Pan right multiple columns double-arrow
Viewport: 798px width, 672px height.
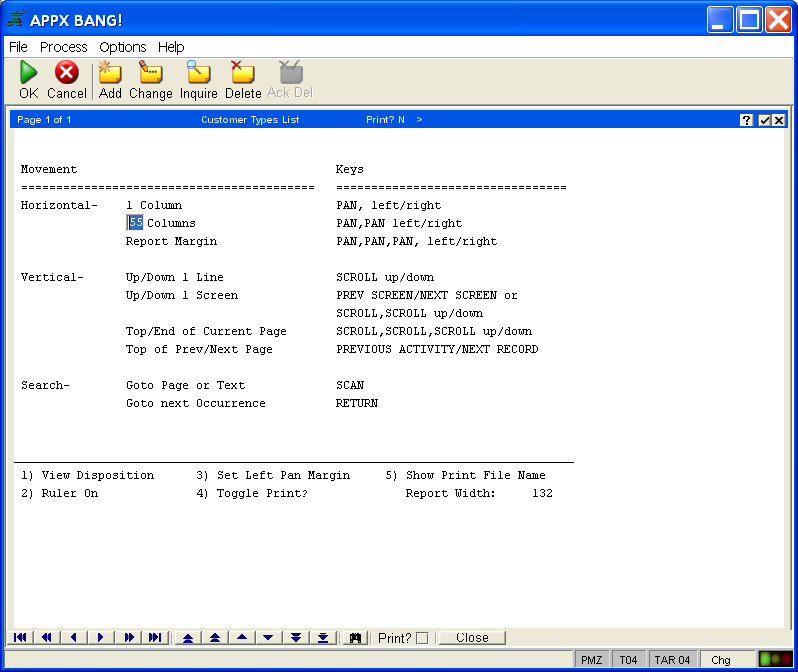[128, 637]
